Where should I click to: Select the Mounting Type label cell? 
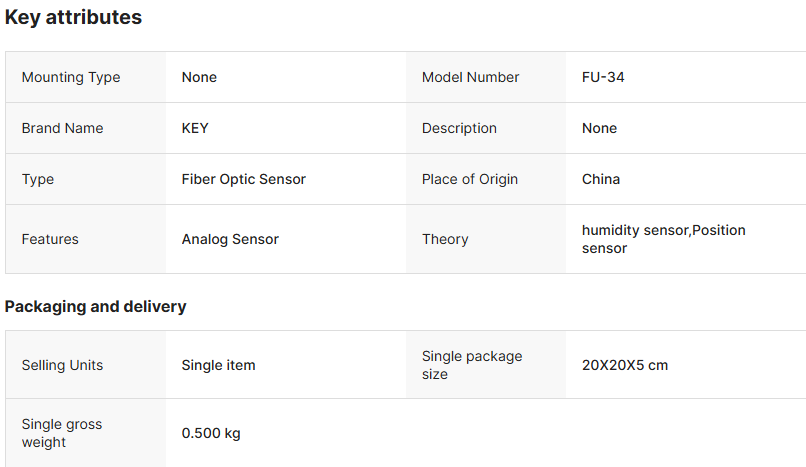(x=70, y=77)
